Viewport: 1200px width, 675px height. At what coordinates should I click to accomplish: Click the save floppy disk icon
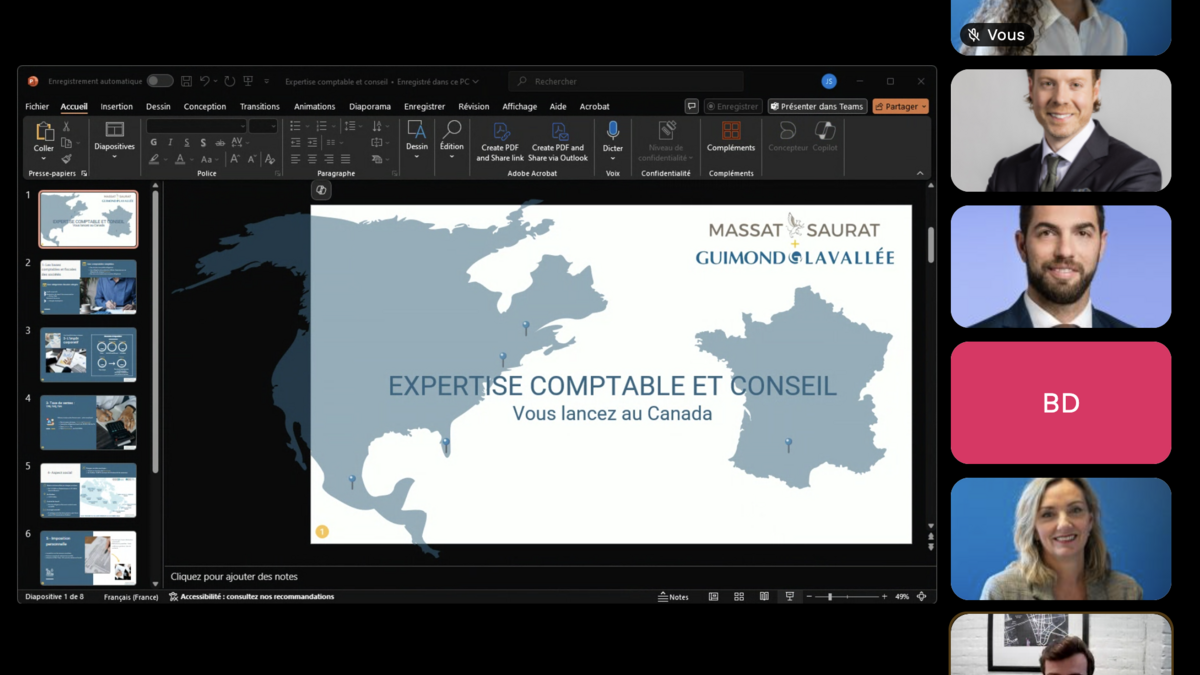[x=186, y=82]
